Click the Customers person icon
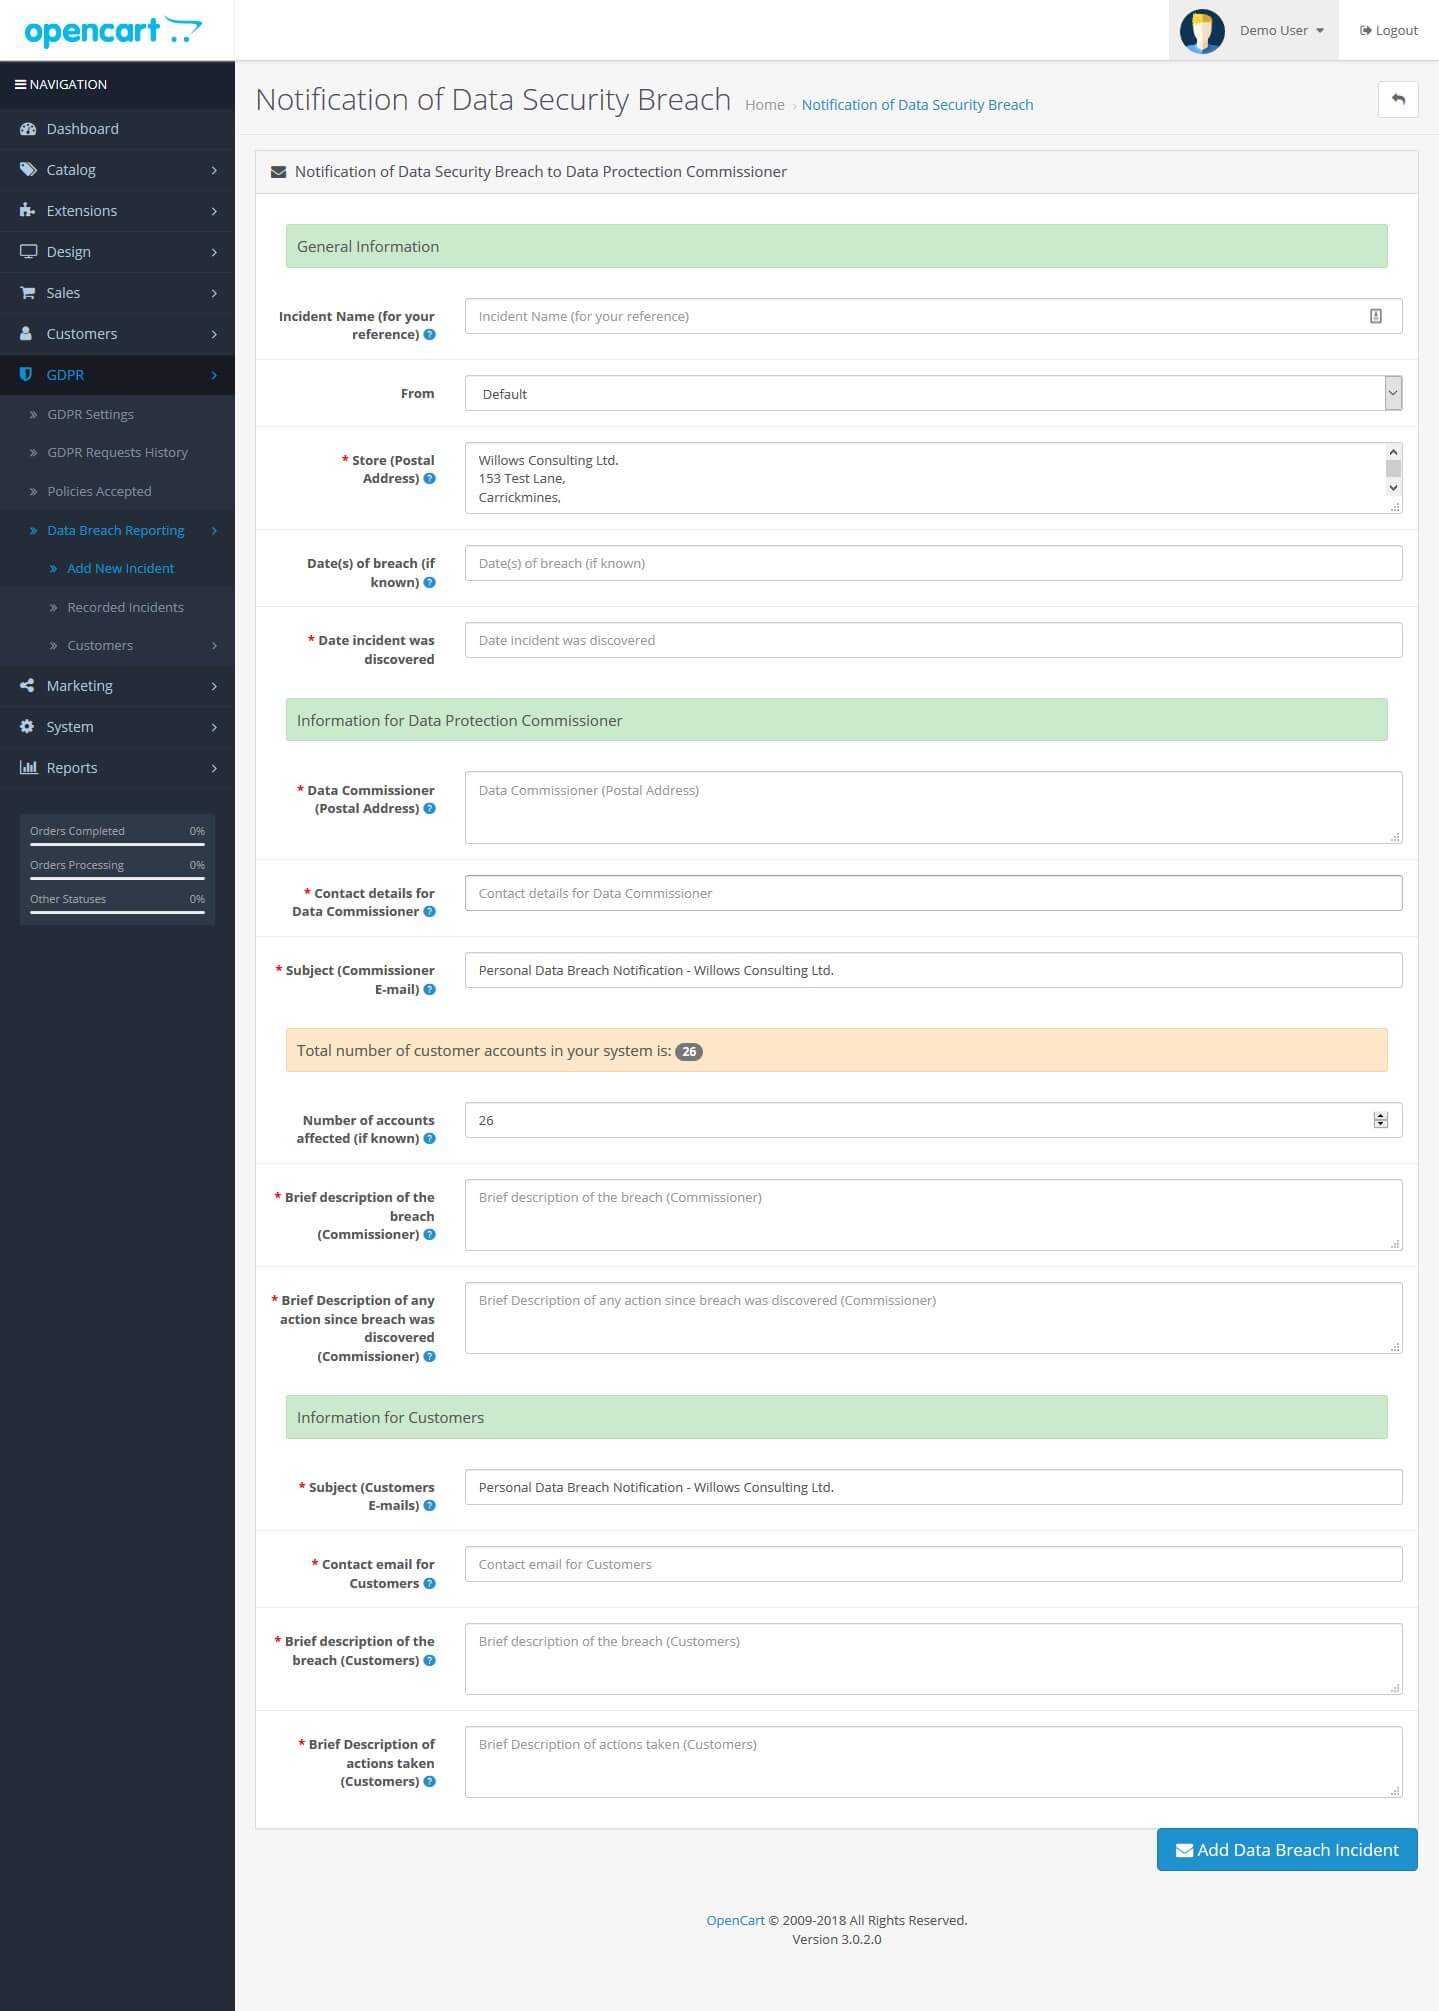The image size is (1439, 2011). pos(27,334)
